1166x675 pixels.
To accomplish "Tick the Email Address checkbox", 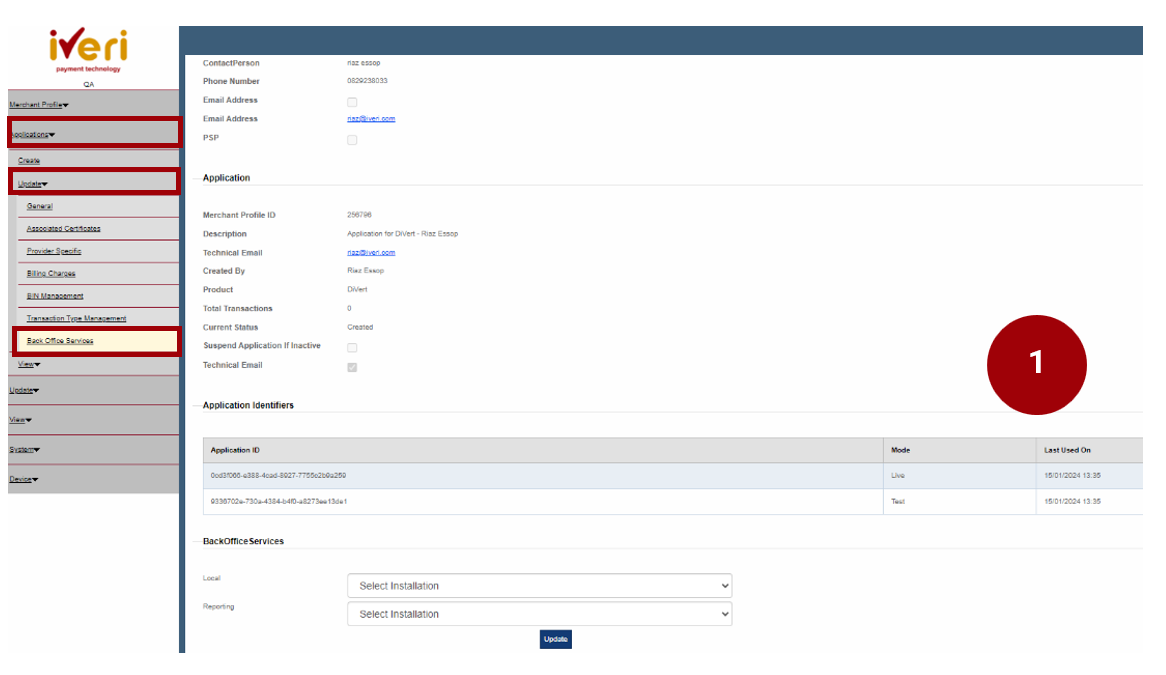I will (x=352, y=102).
